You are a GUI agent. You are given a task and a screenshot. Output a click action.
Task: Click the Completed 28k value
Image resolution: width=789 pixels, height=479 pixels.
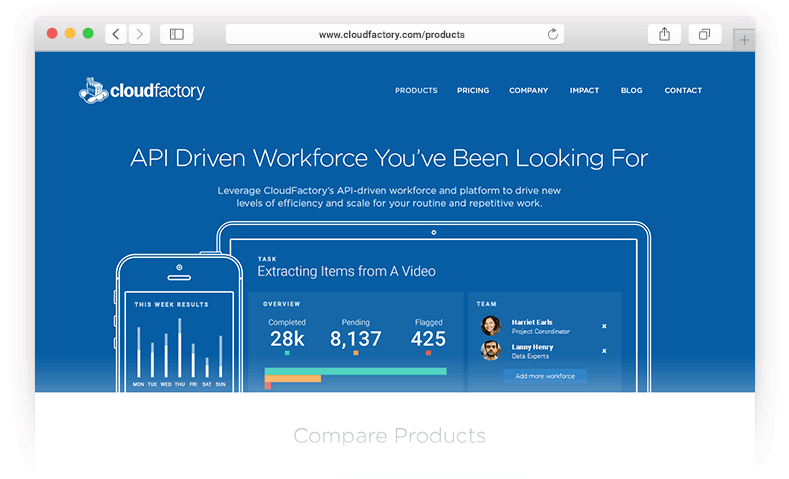(x=287, y=339)
